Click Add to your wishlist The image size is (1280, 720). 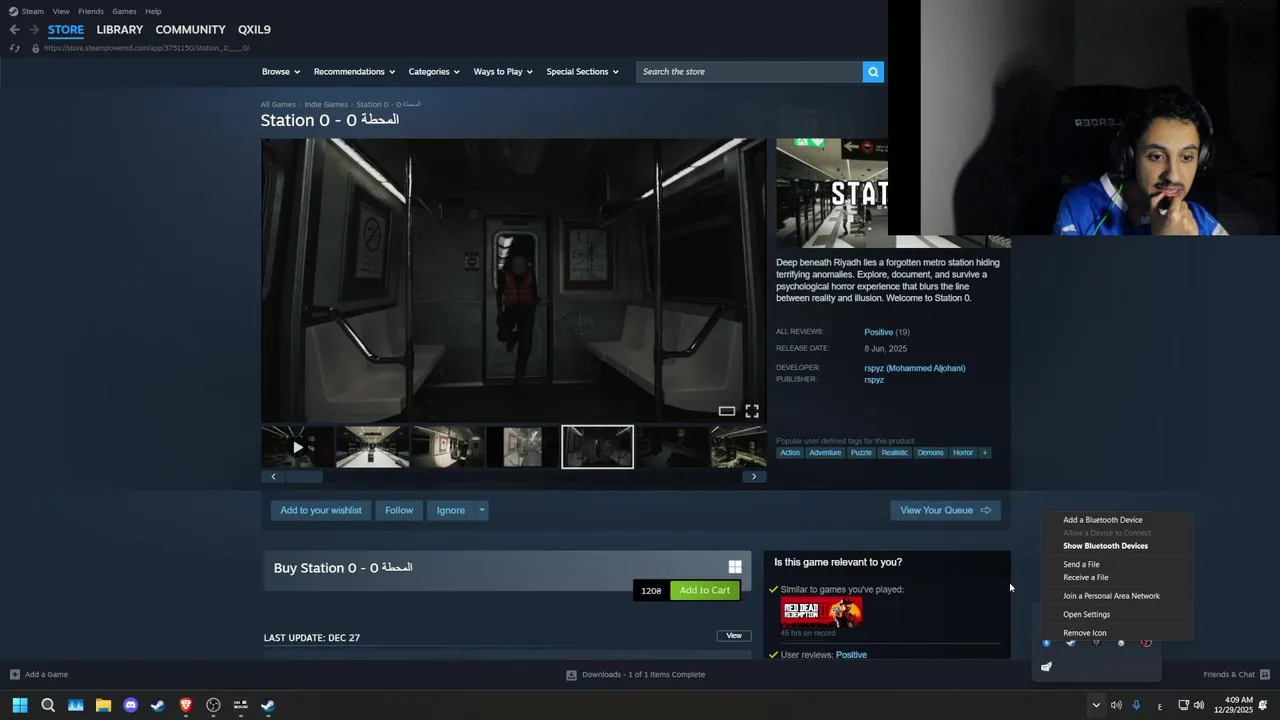tap(321, 510)
